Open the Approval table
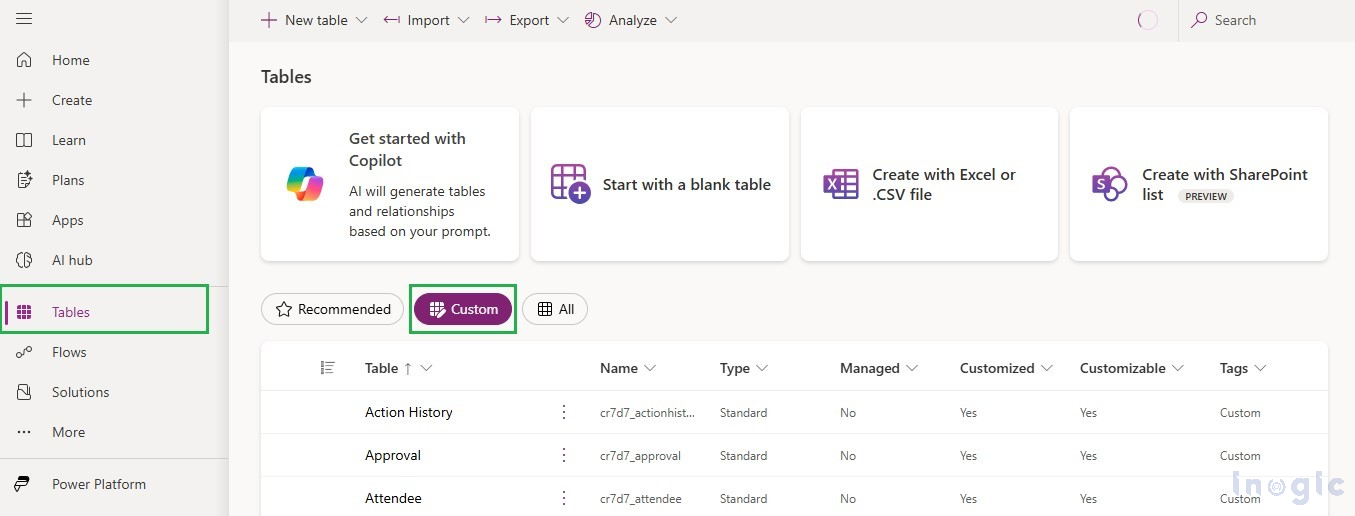1355x516 pixels. click(393, 455)
